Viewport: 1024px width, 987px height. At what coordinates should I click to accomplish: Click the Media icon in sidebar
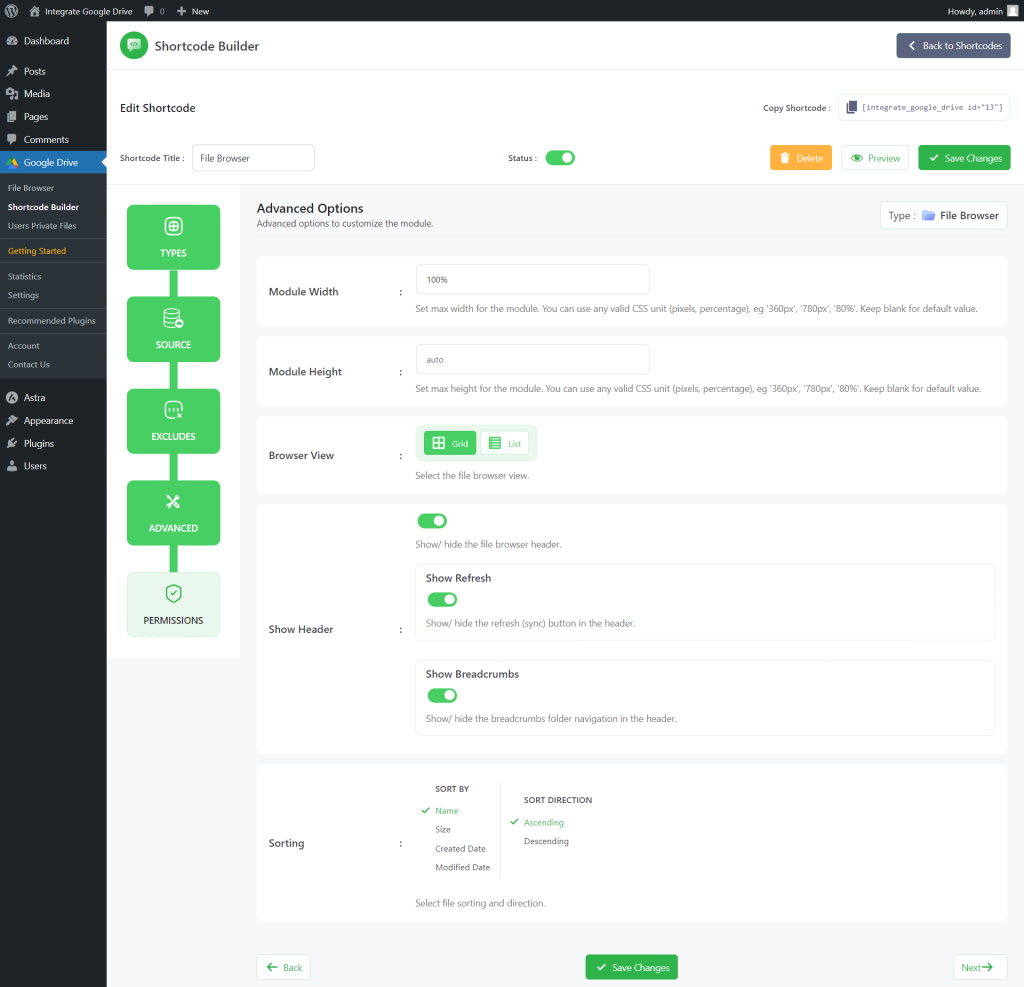coord(12,93)
